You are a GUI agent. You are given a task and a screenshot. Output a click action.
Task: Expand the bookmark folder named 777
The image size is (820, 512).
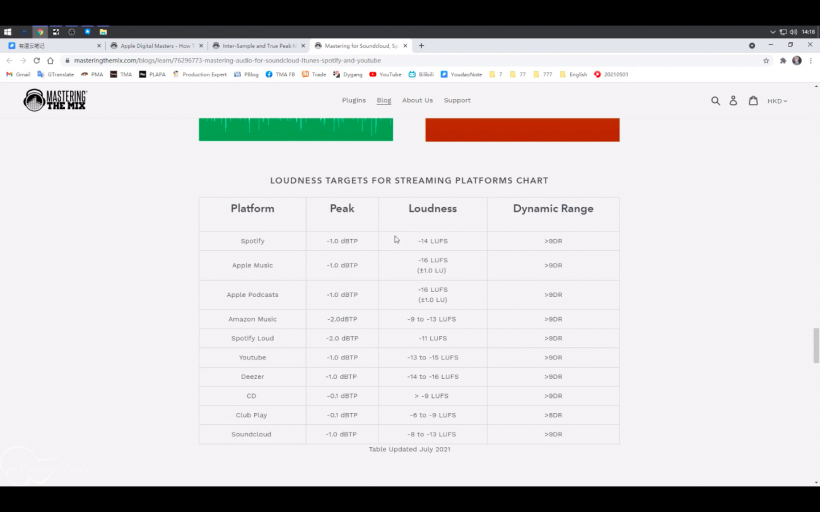tap(543, 75)
